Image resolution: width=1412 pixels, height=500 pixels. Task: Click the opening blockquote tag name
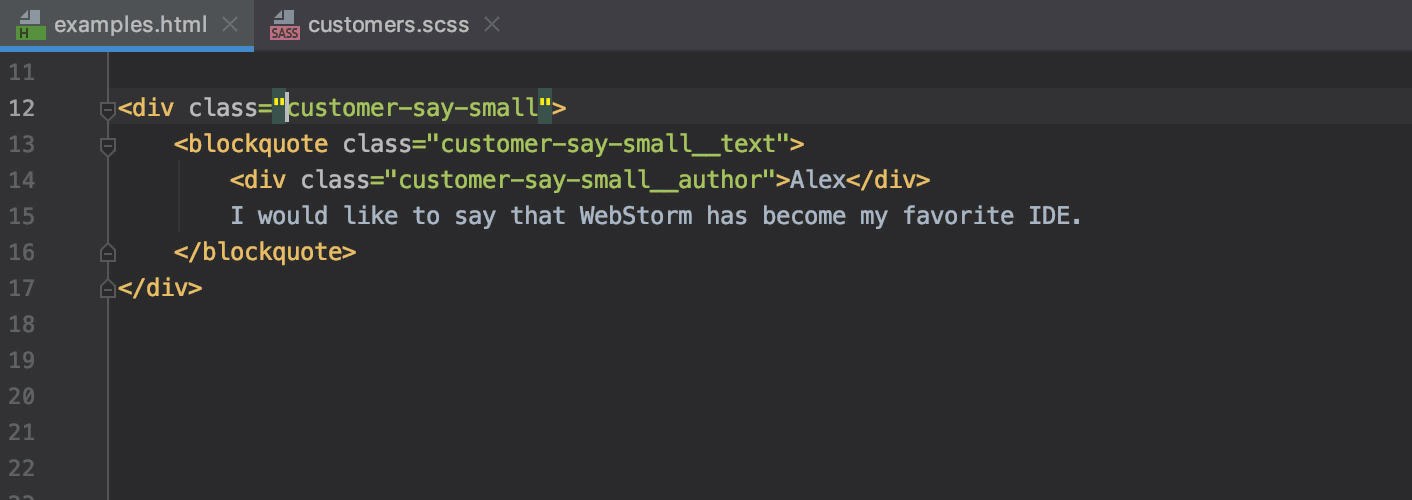pos(258,144)
